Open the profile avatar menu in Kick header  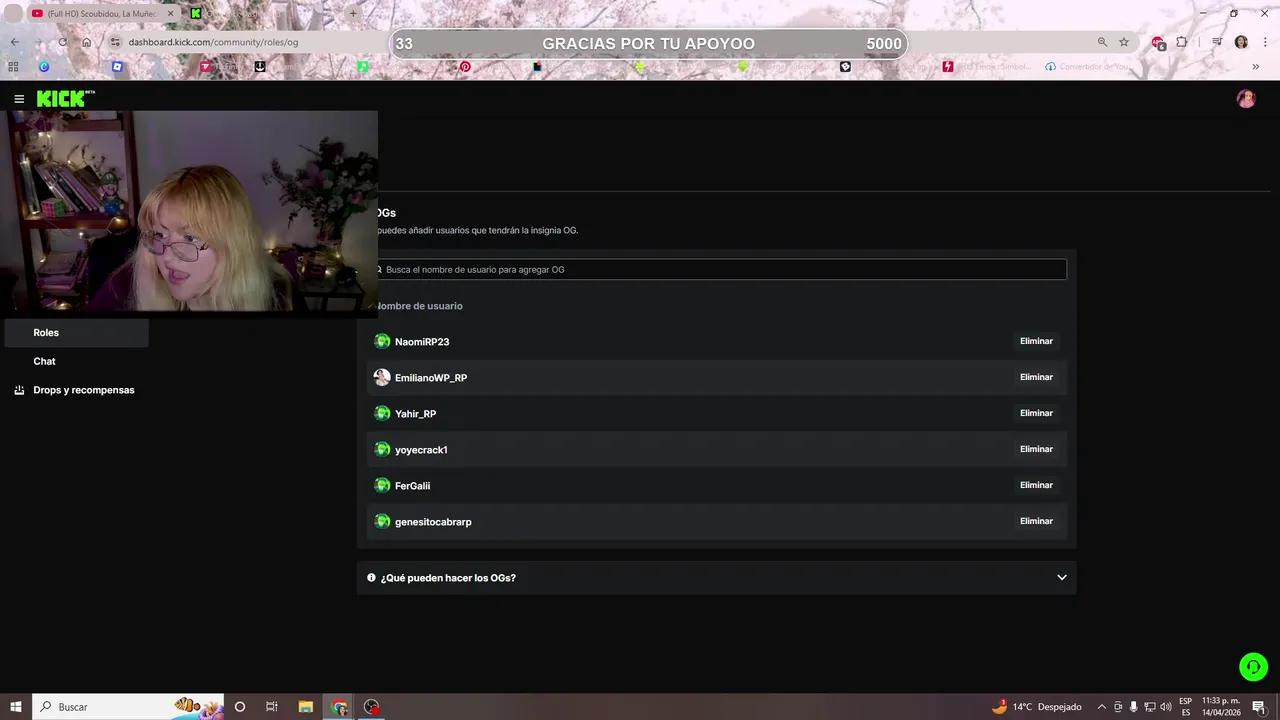[x=1246, y=98]
